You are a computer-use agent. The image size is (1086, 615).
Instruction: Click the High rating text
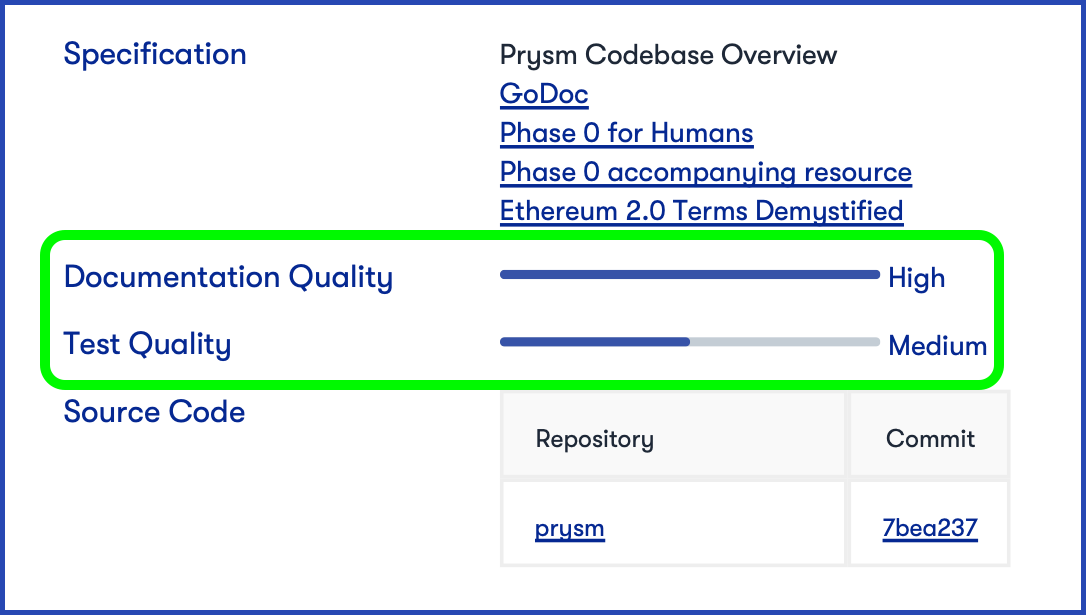tap(916, 278)
